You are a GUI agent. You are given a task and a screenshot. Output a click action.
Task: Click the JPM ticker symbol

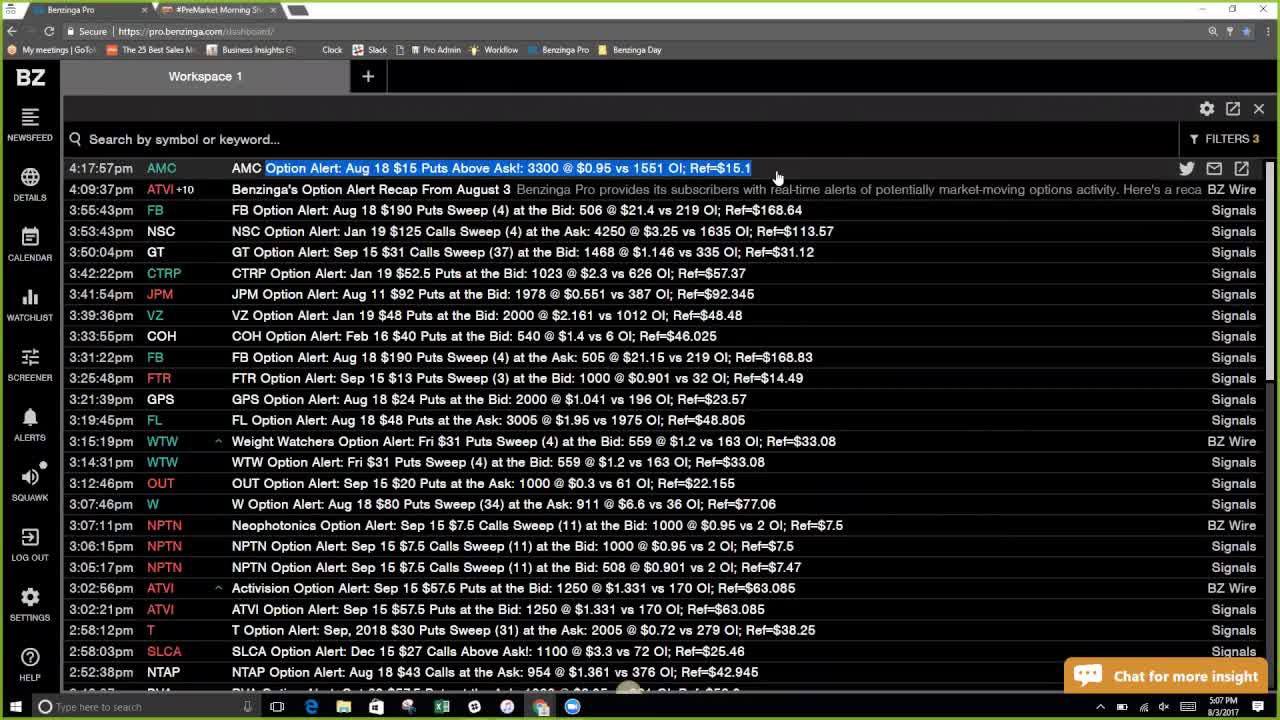[160, 294]
